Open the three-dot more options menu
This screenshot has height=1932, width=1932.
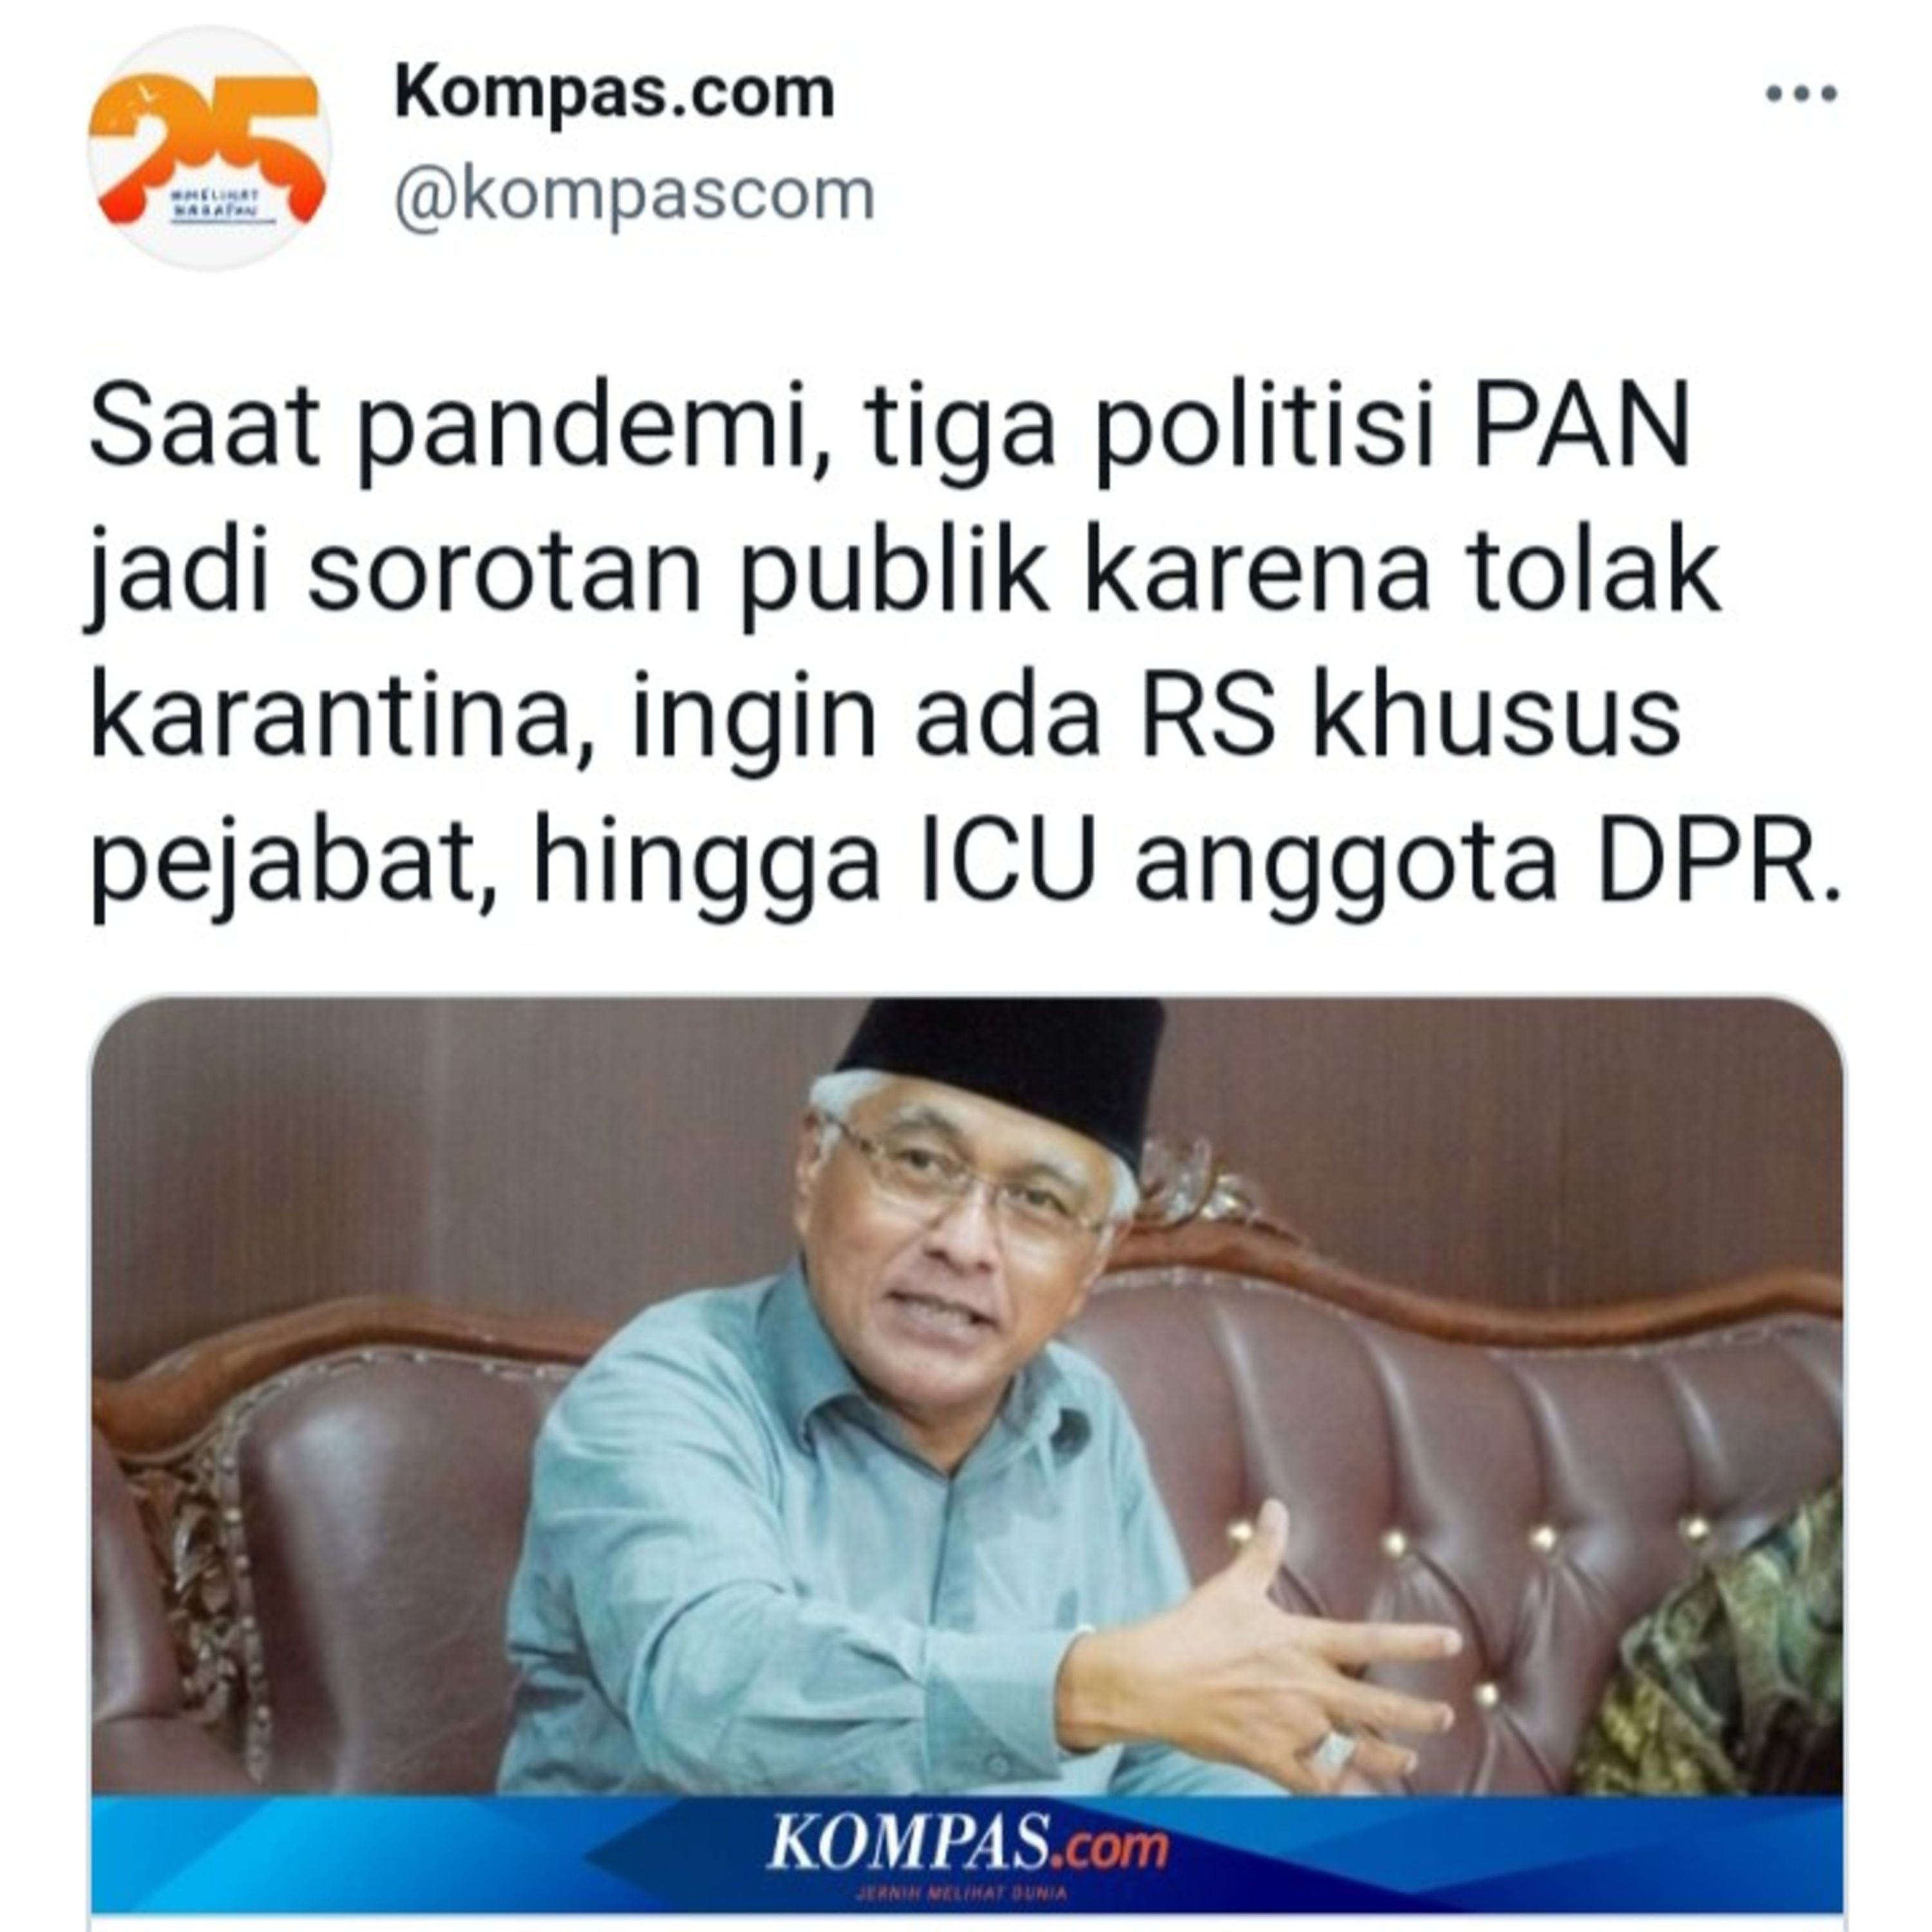(1801, 94)
